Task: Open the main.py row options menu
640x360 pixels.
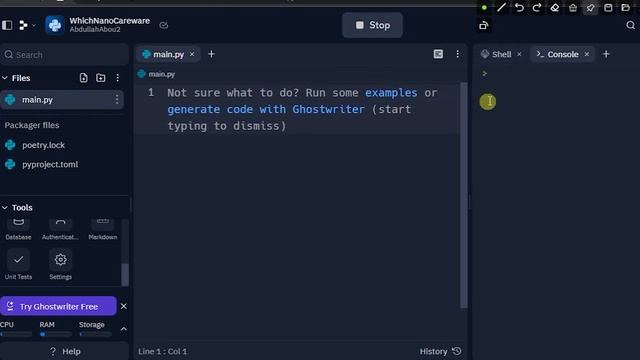Action: 117,100
